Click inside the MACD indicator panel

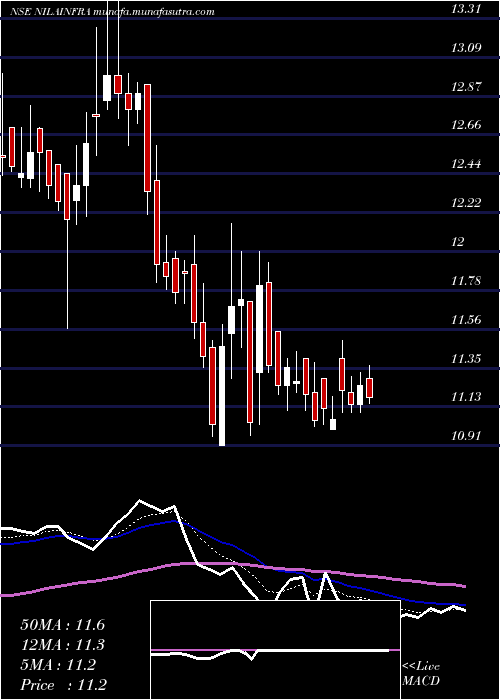coord(275,650)
